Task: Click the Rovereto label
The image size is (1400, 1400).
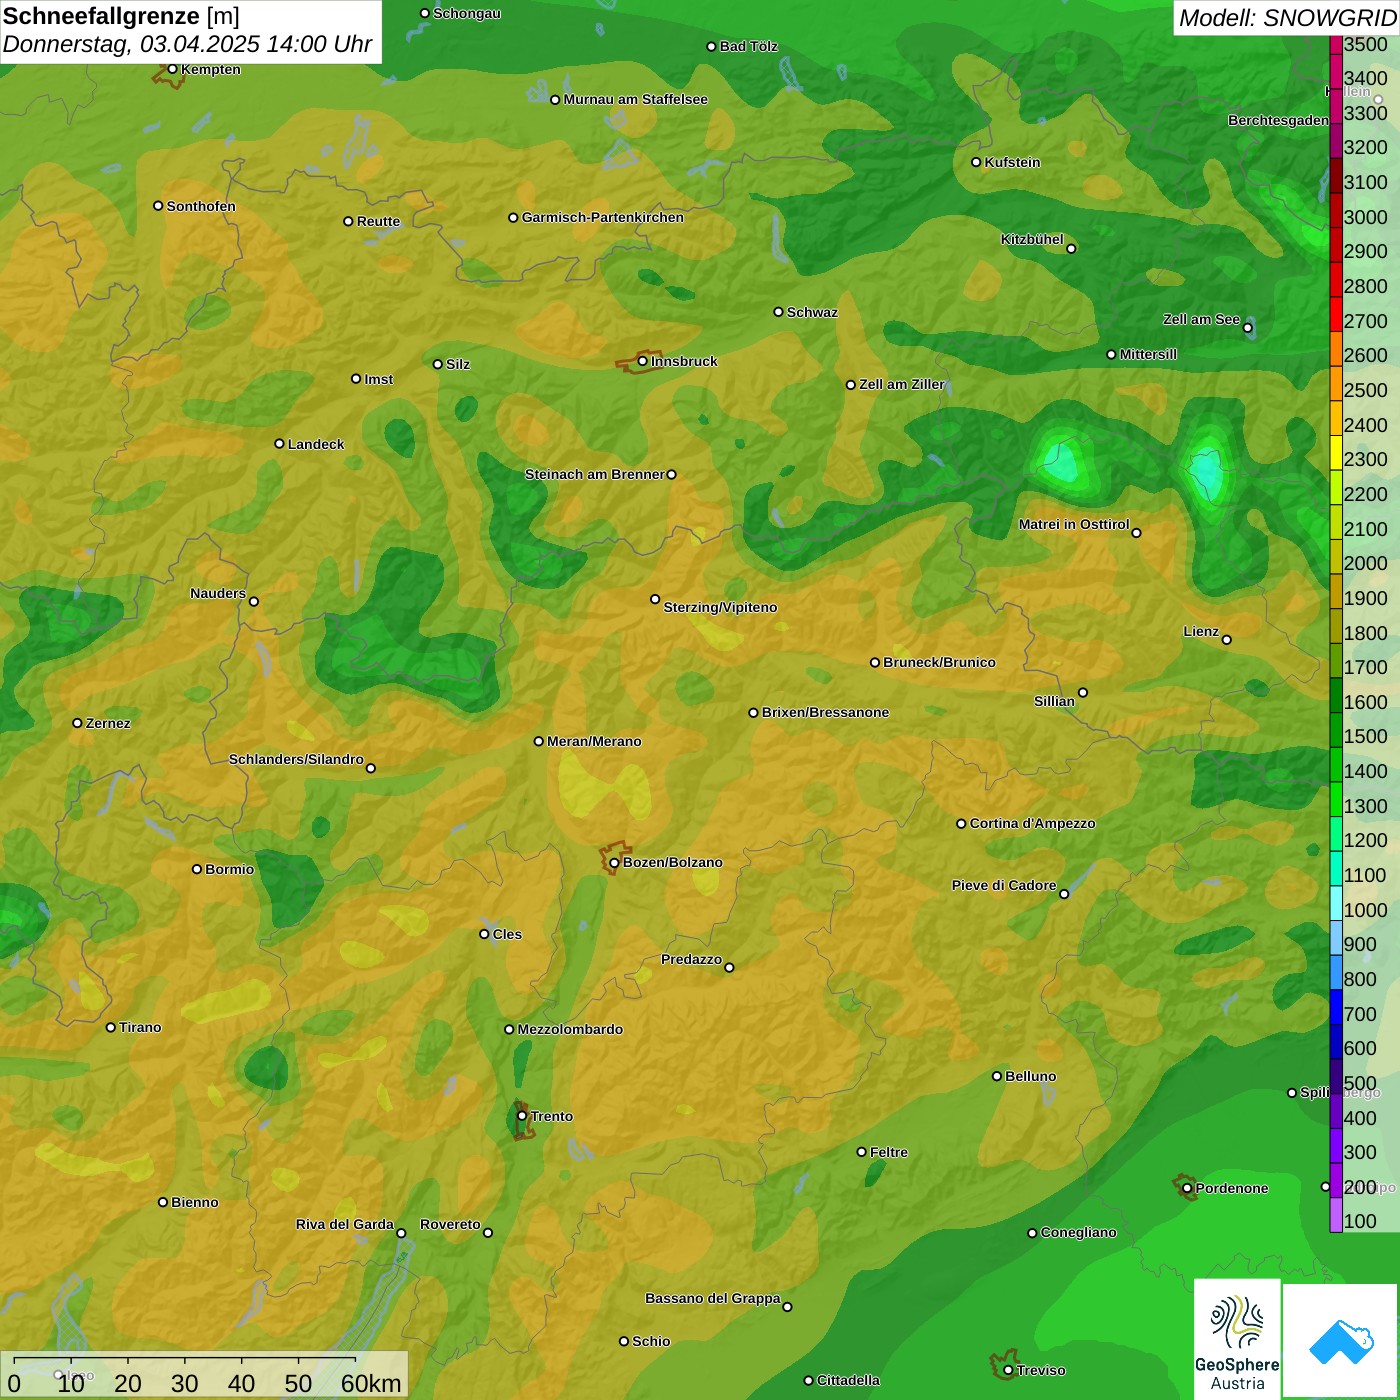Action: click(x=450, y=1224)
